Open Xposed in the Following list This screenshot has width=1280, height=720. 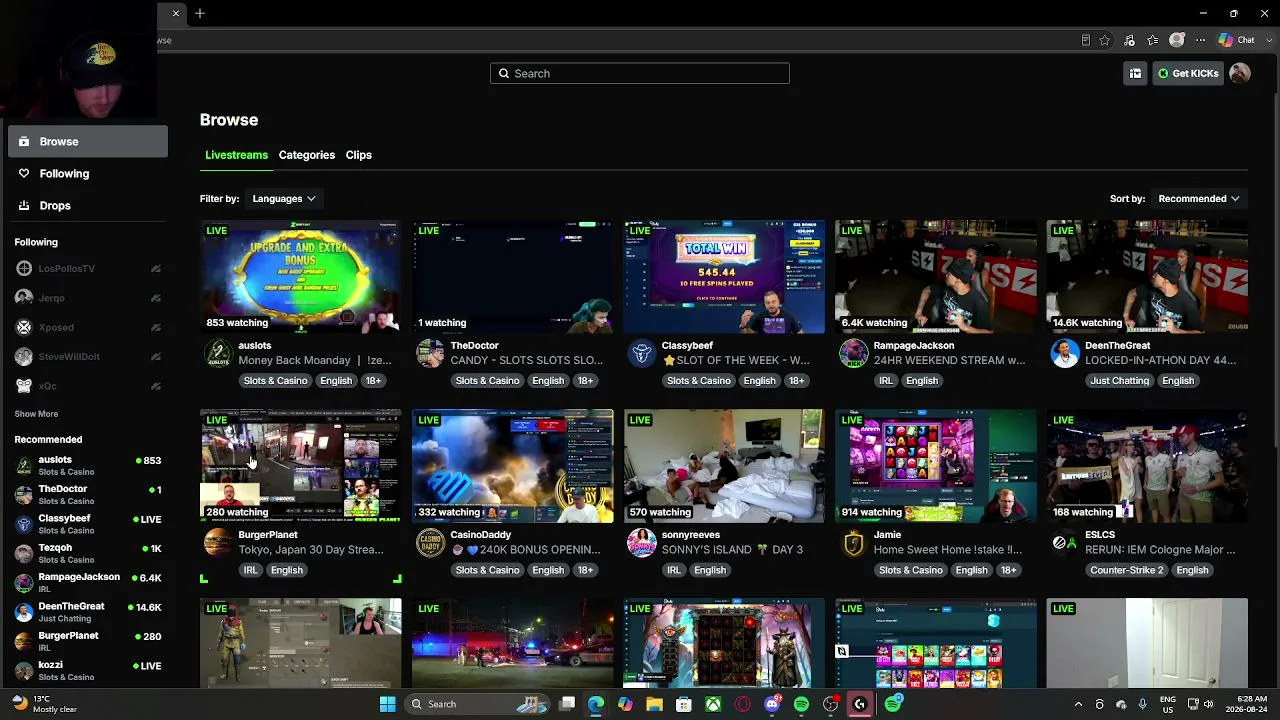pyautogui.click(x=88, y=327)
